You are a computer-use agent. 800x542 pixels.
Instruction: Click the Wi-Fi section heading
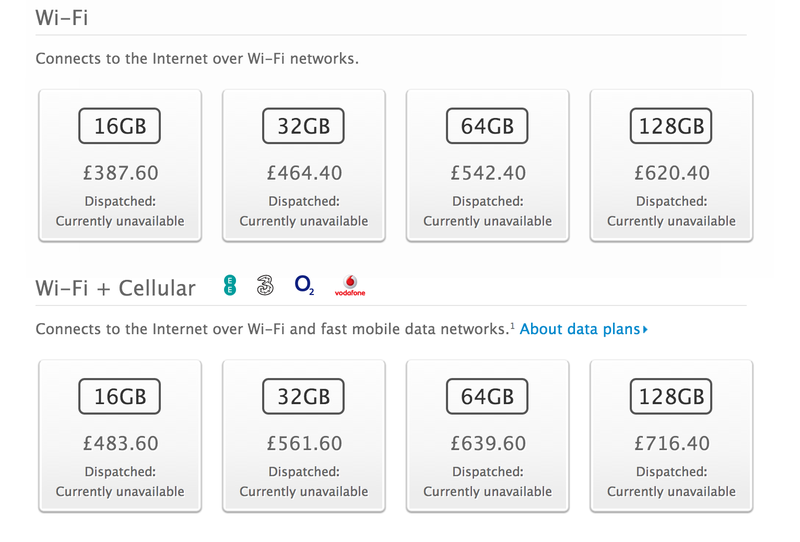tap(62, 18)
